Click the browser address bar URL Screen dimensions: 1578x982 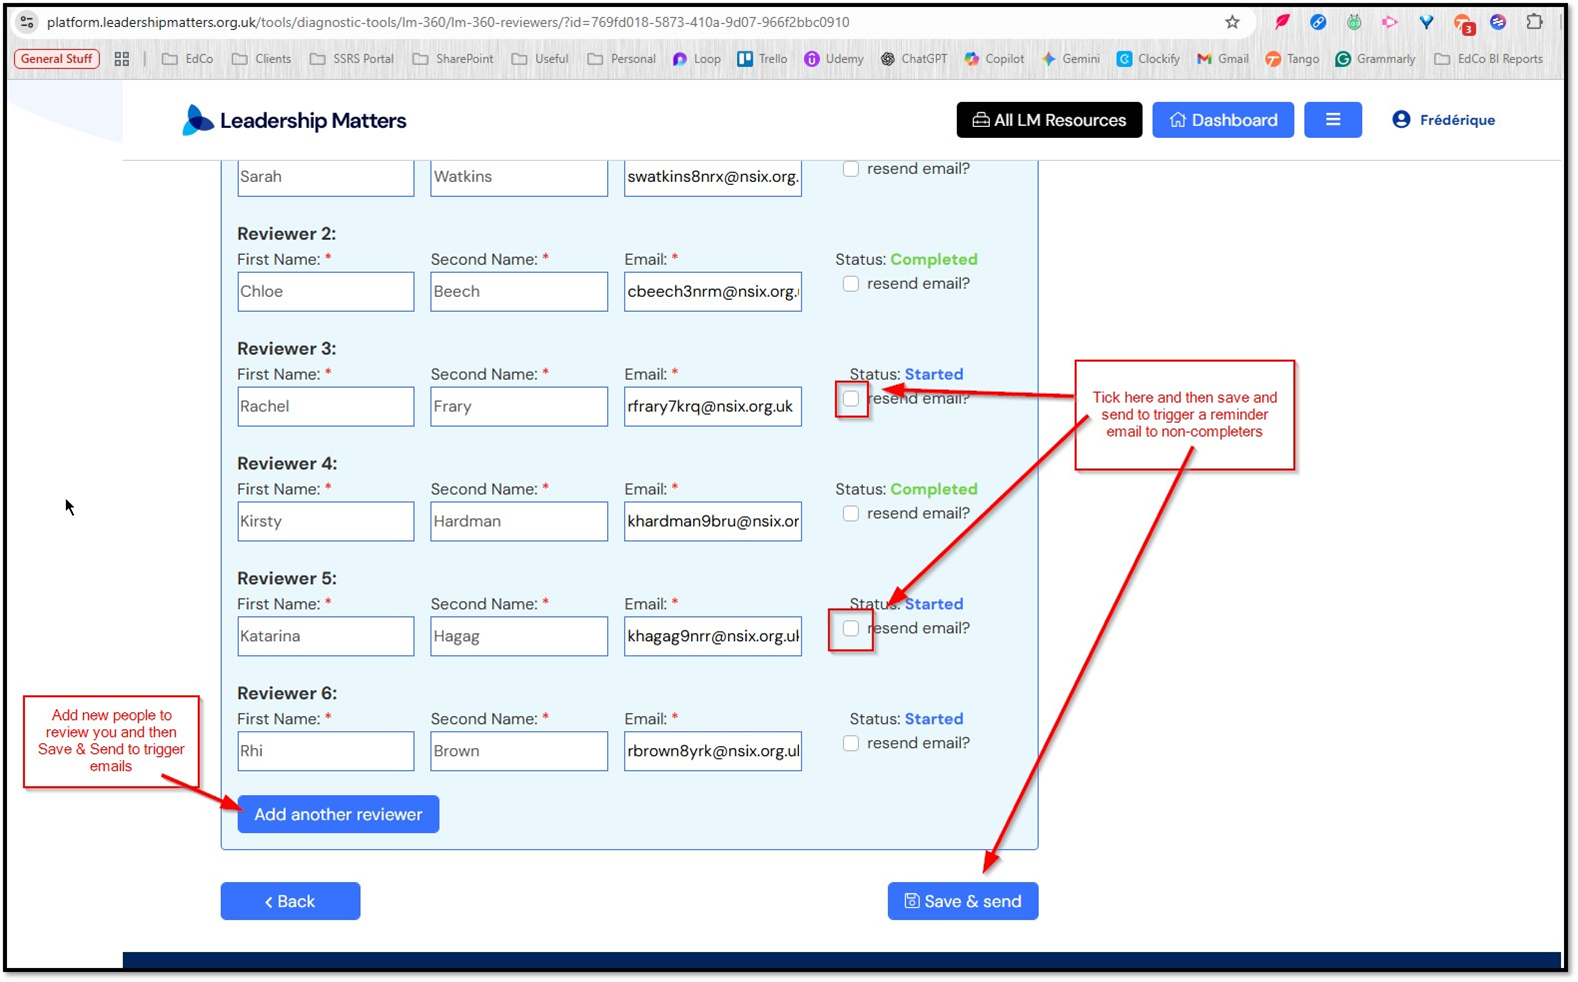[448, 22]
